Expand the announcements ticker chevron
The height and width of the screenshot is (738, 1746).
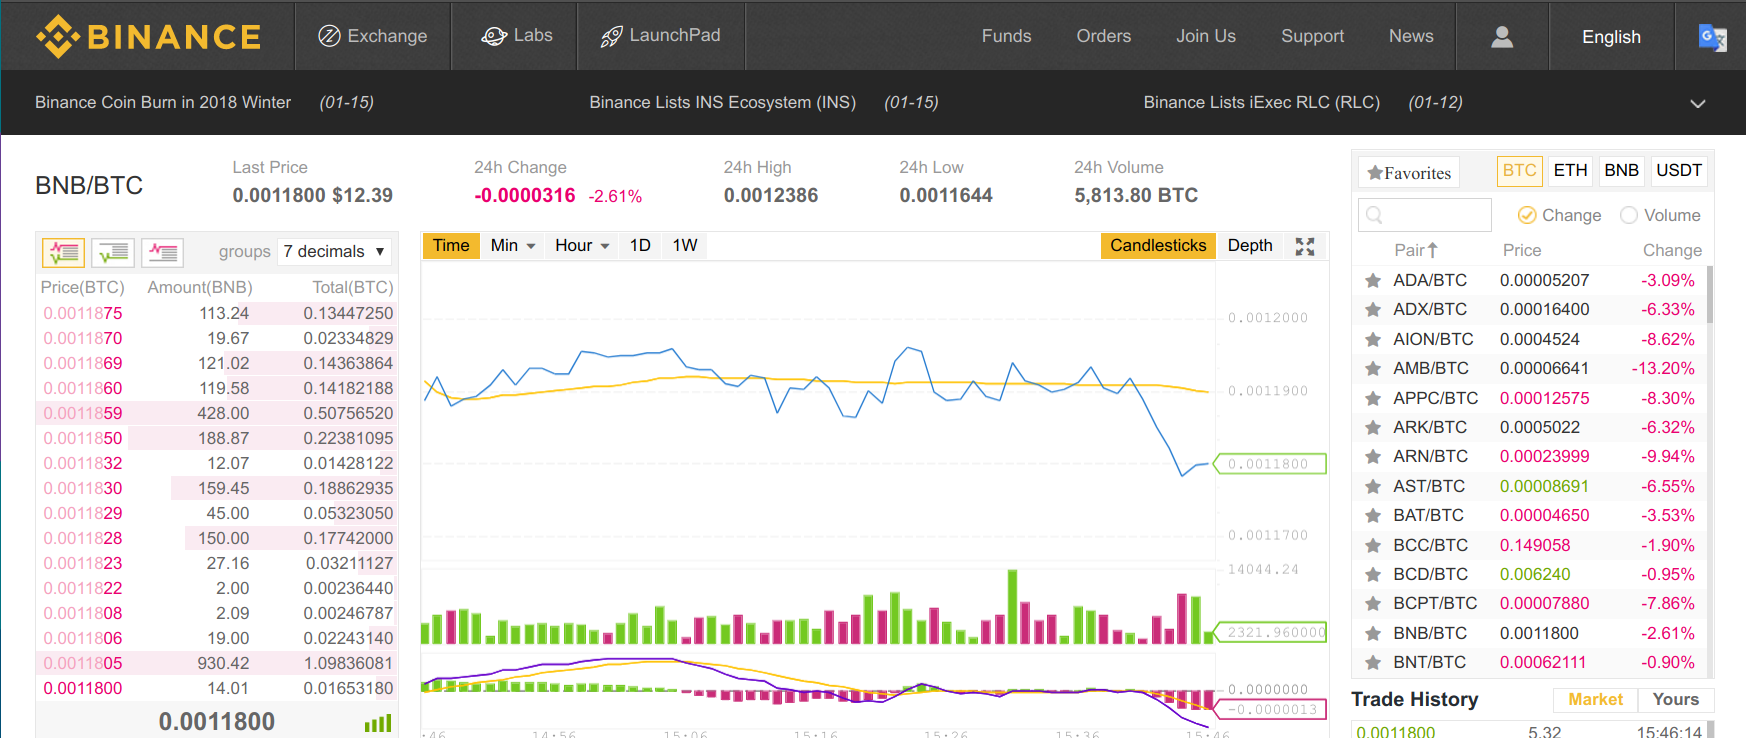tap(1698, 103)
